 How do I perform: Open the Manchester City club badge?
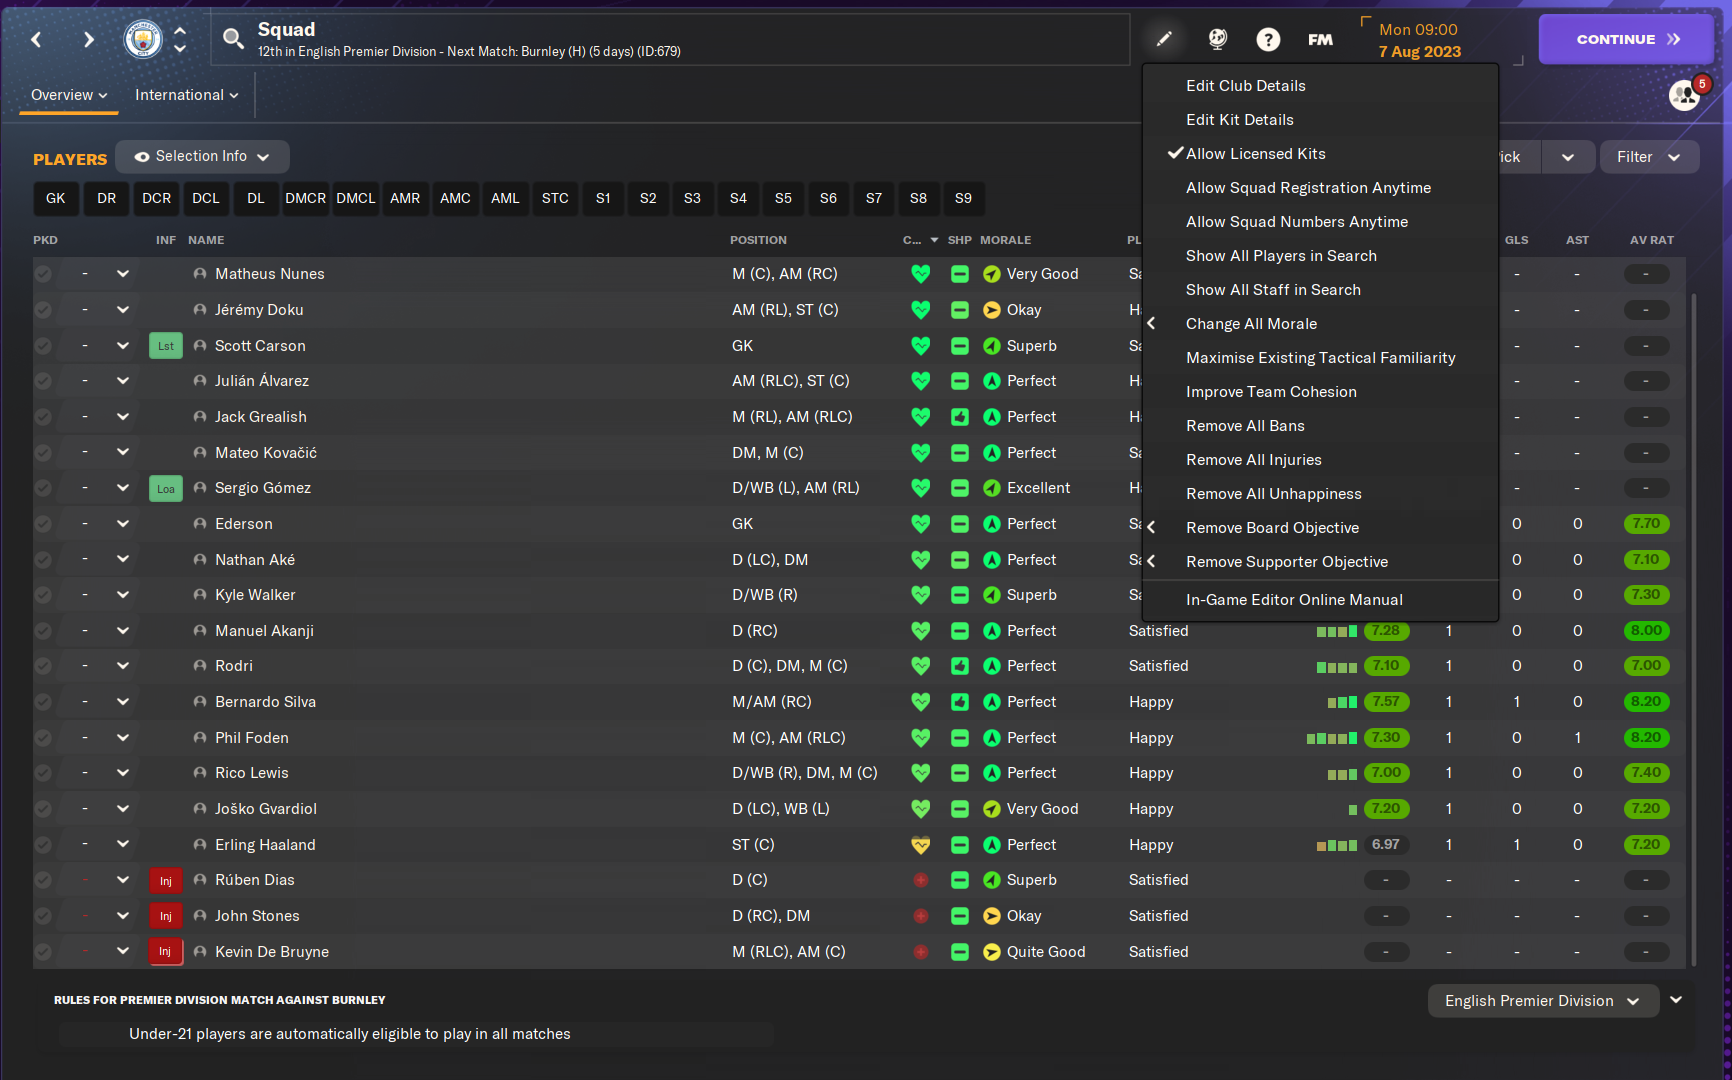pyautogui.click(x=142, y=39)
